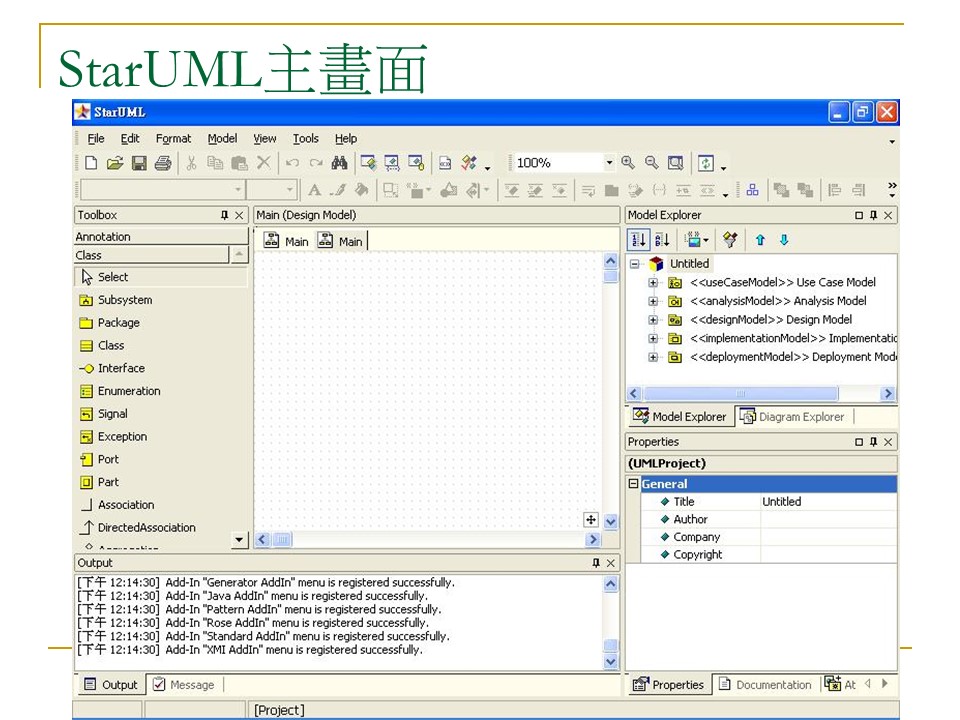Click Model Explorer horizontal scrollbar thumb
The width and height of the screenshot is (960, 720).
[741, 394]
